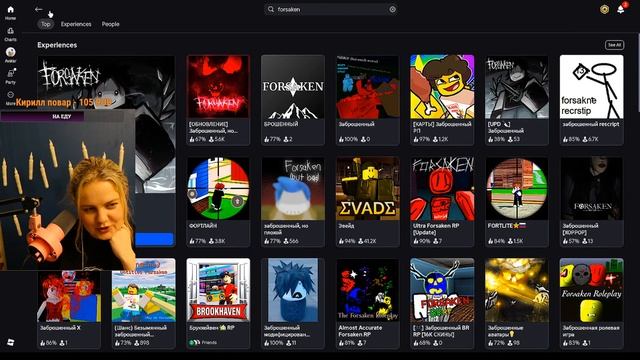The height and width of the screenshot is (360, 640).
Task: Clear the search field with the X icon
Action: (393, 9)
